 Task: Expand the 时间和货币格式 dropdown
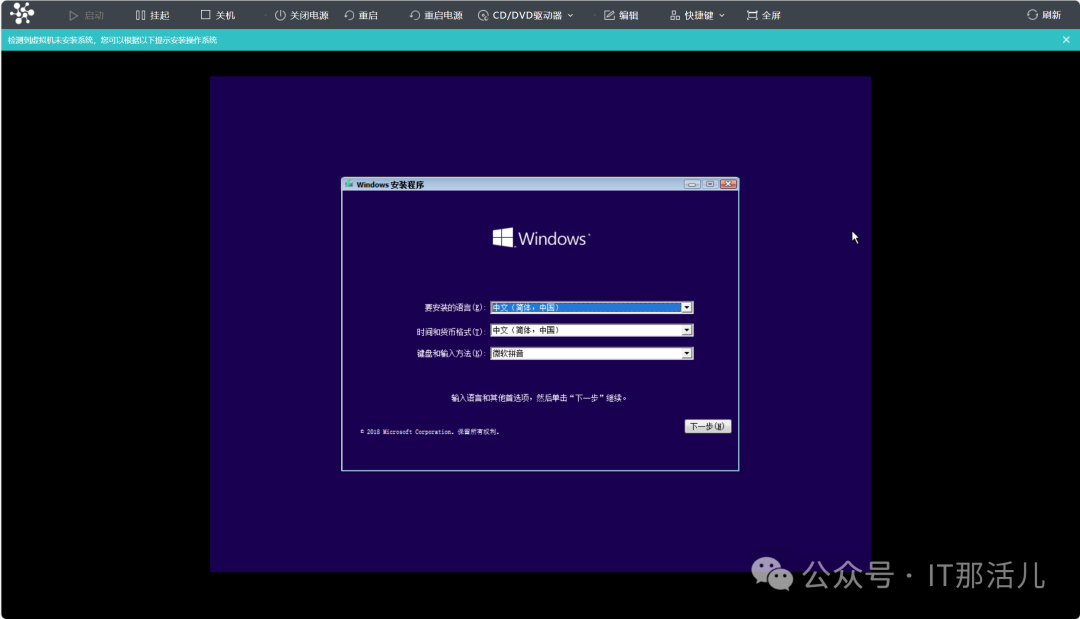coord(687,331)
